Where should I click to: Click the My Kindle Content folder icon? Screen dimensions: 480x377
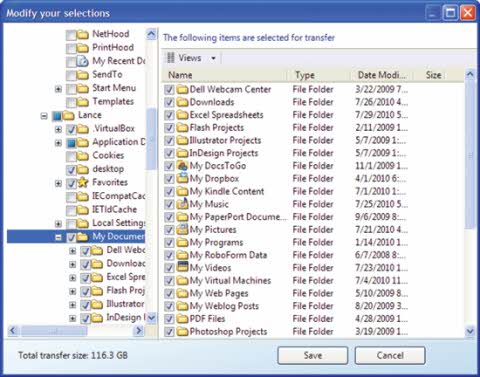[182, 191]
